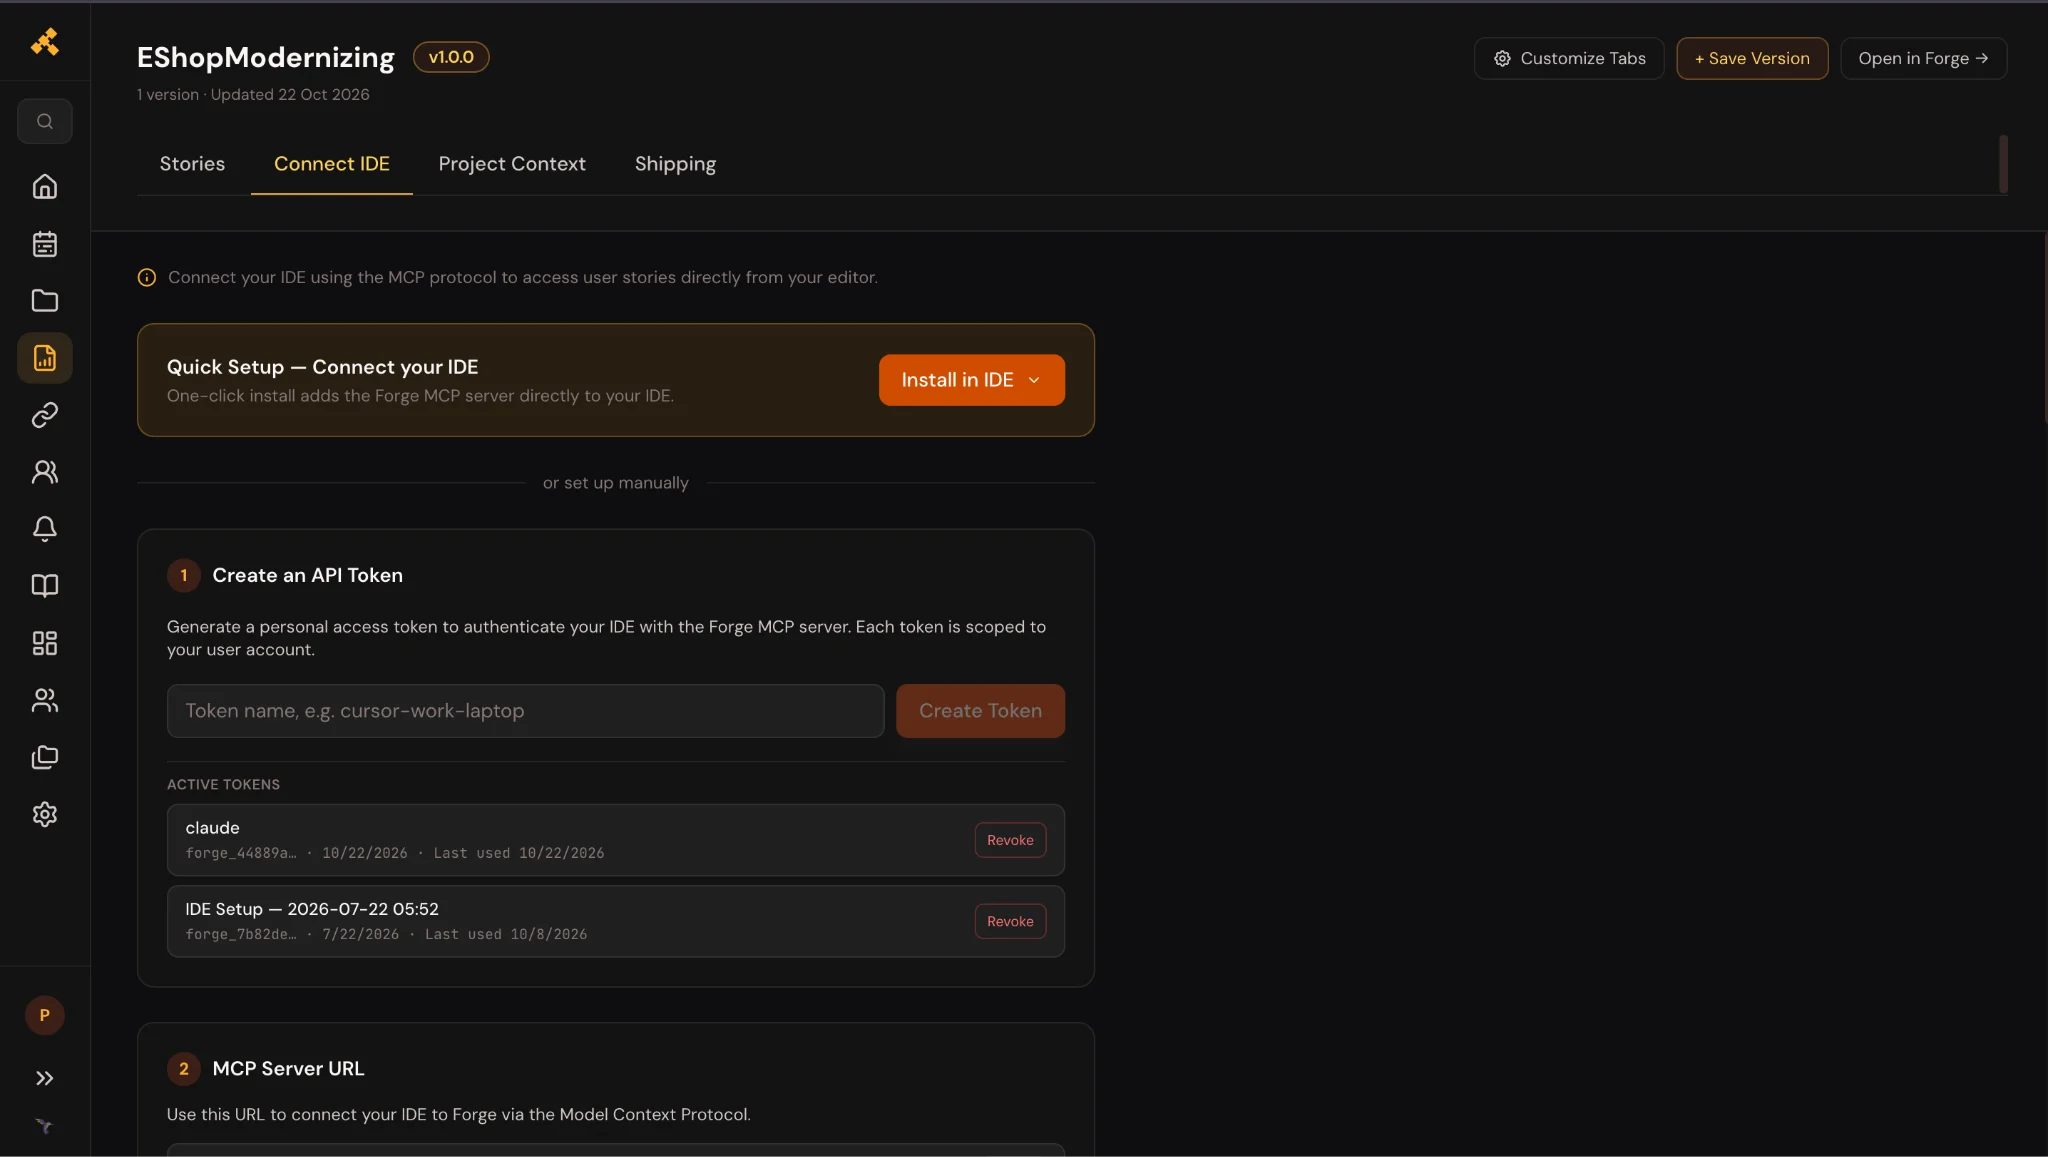Click the Forge logo icon
This screenshot has height=1157, width=2048.
coord(44,41)
